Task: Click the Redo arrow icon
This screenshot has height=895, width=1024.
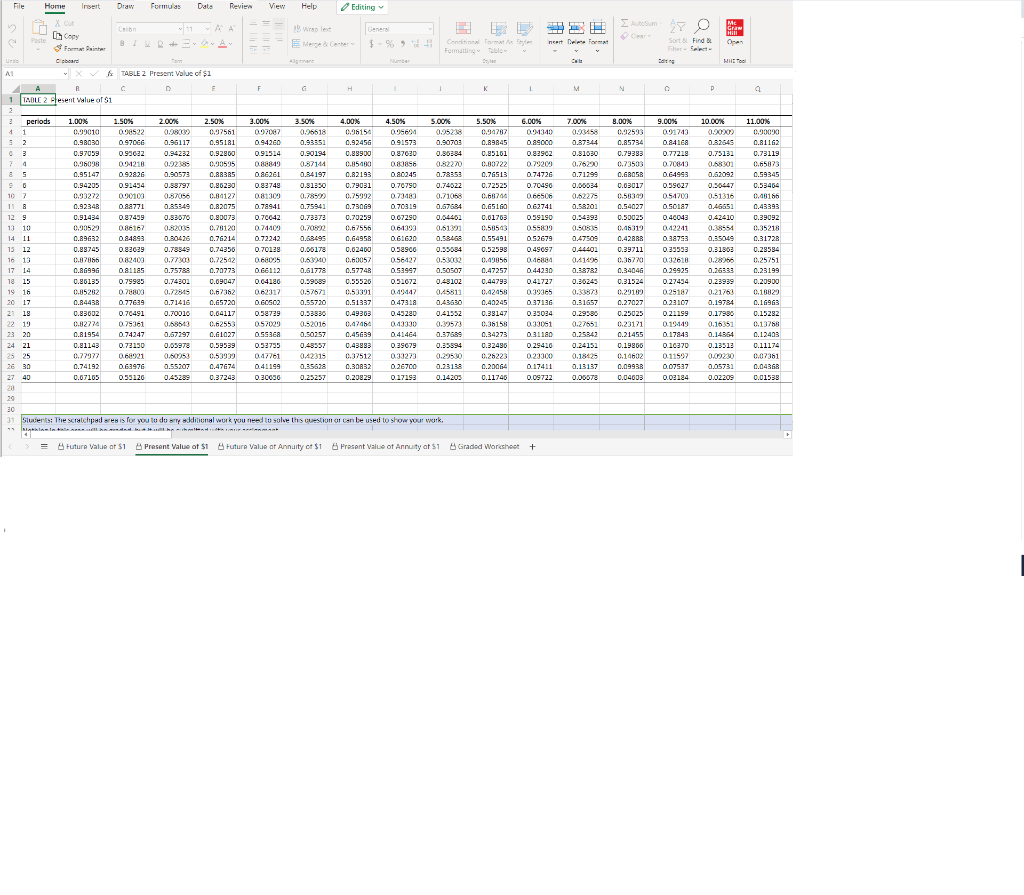Action: [12, 43]
